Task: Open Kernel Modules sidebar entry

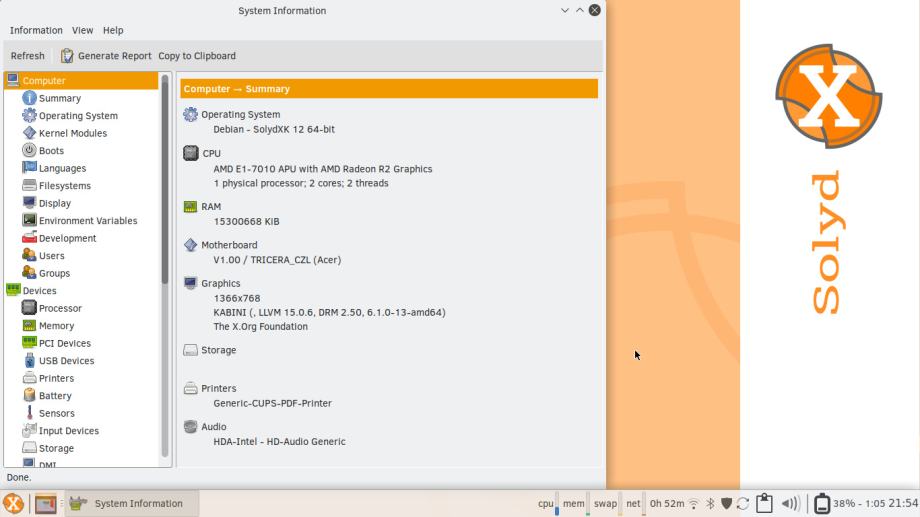Action: click(65, 133)
